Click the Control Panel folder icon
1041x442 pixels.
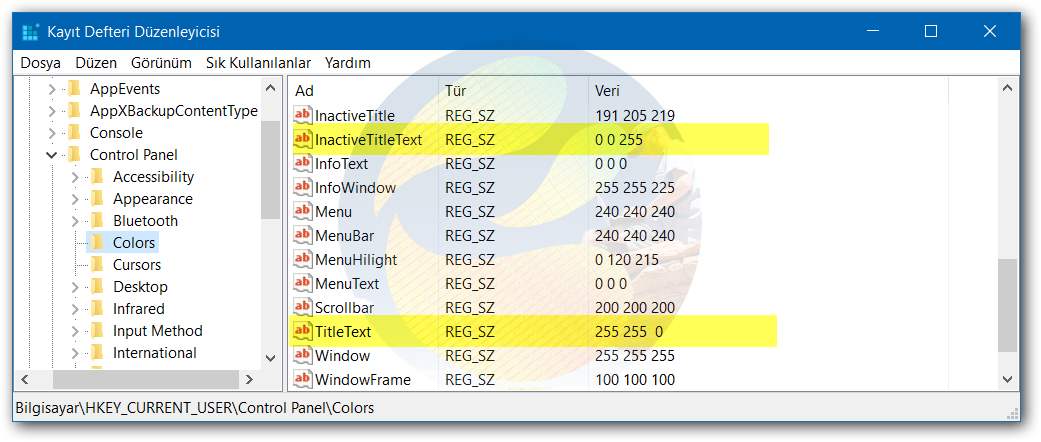74,155
